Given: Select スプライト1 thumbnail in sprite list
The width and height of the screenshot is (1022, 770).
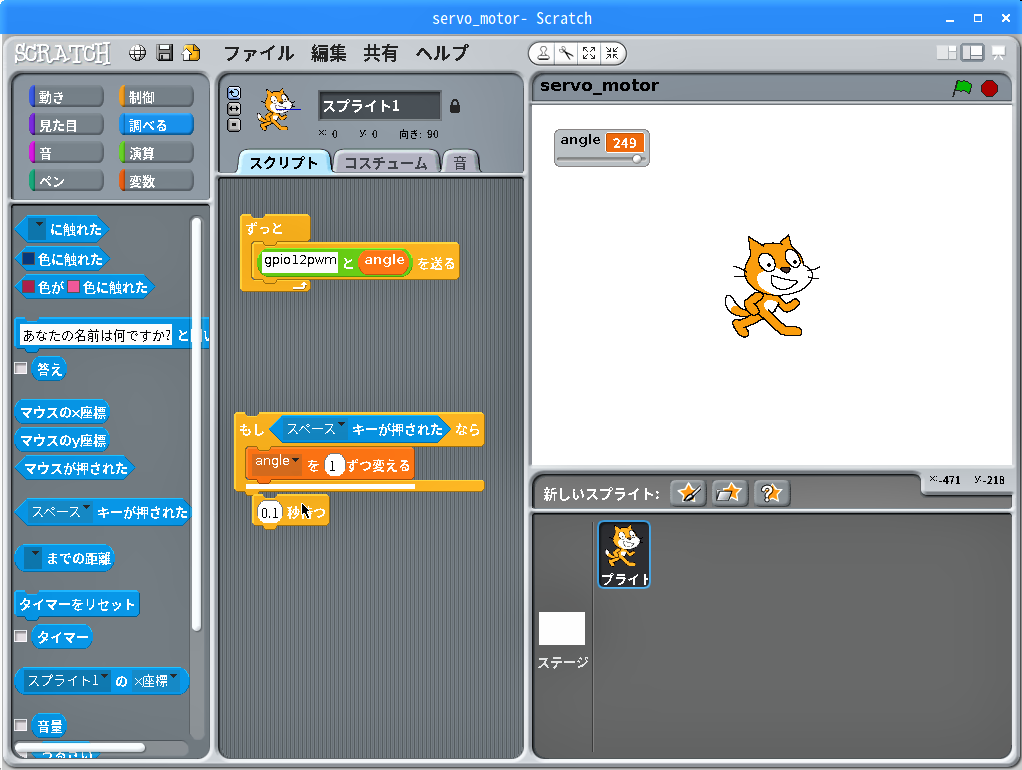Looking at the screenshot, I should point(624,554).
